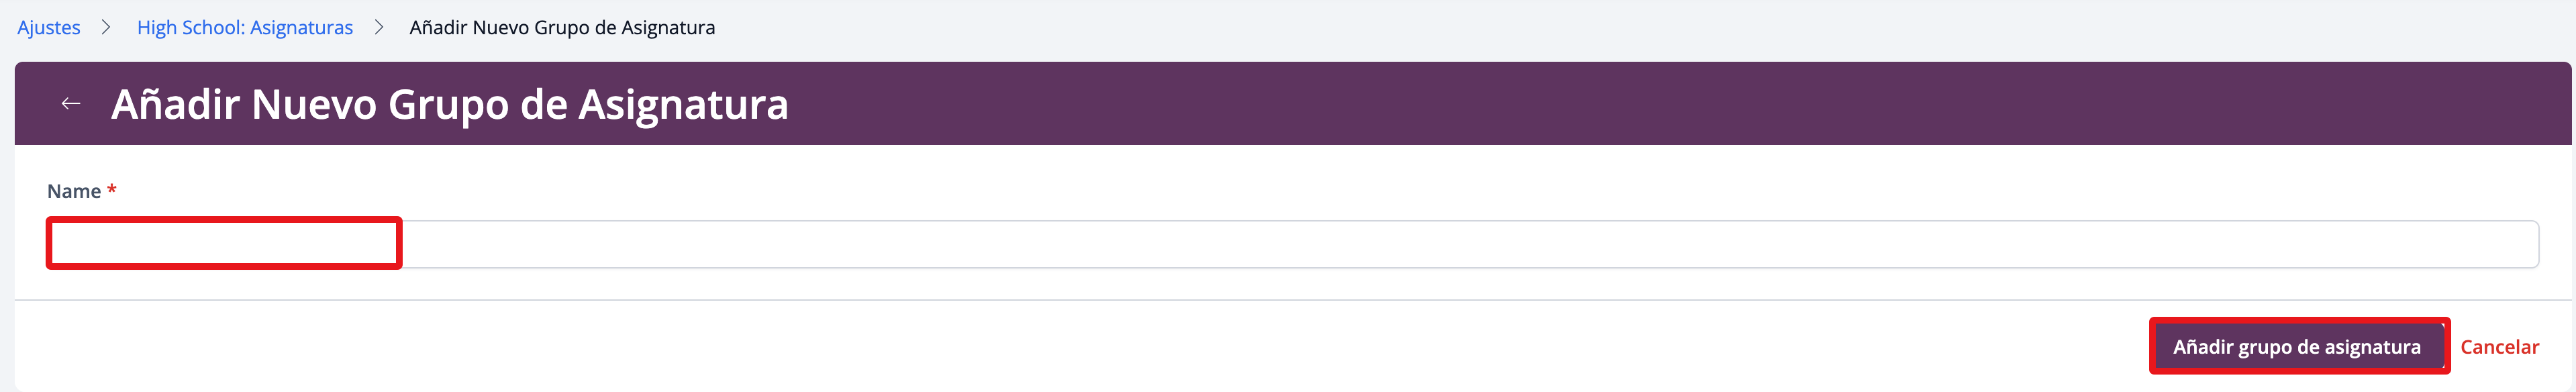Click the chevron after High School: Asignaturas
The width and height of the screenshot is (2576, 392).
379,28
